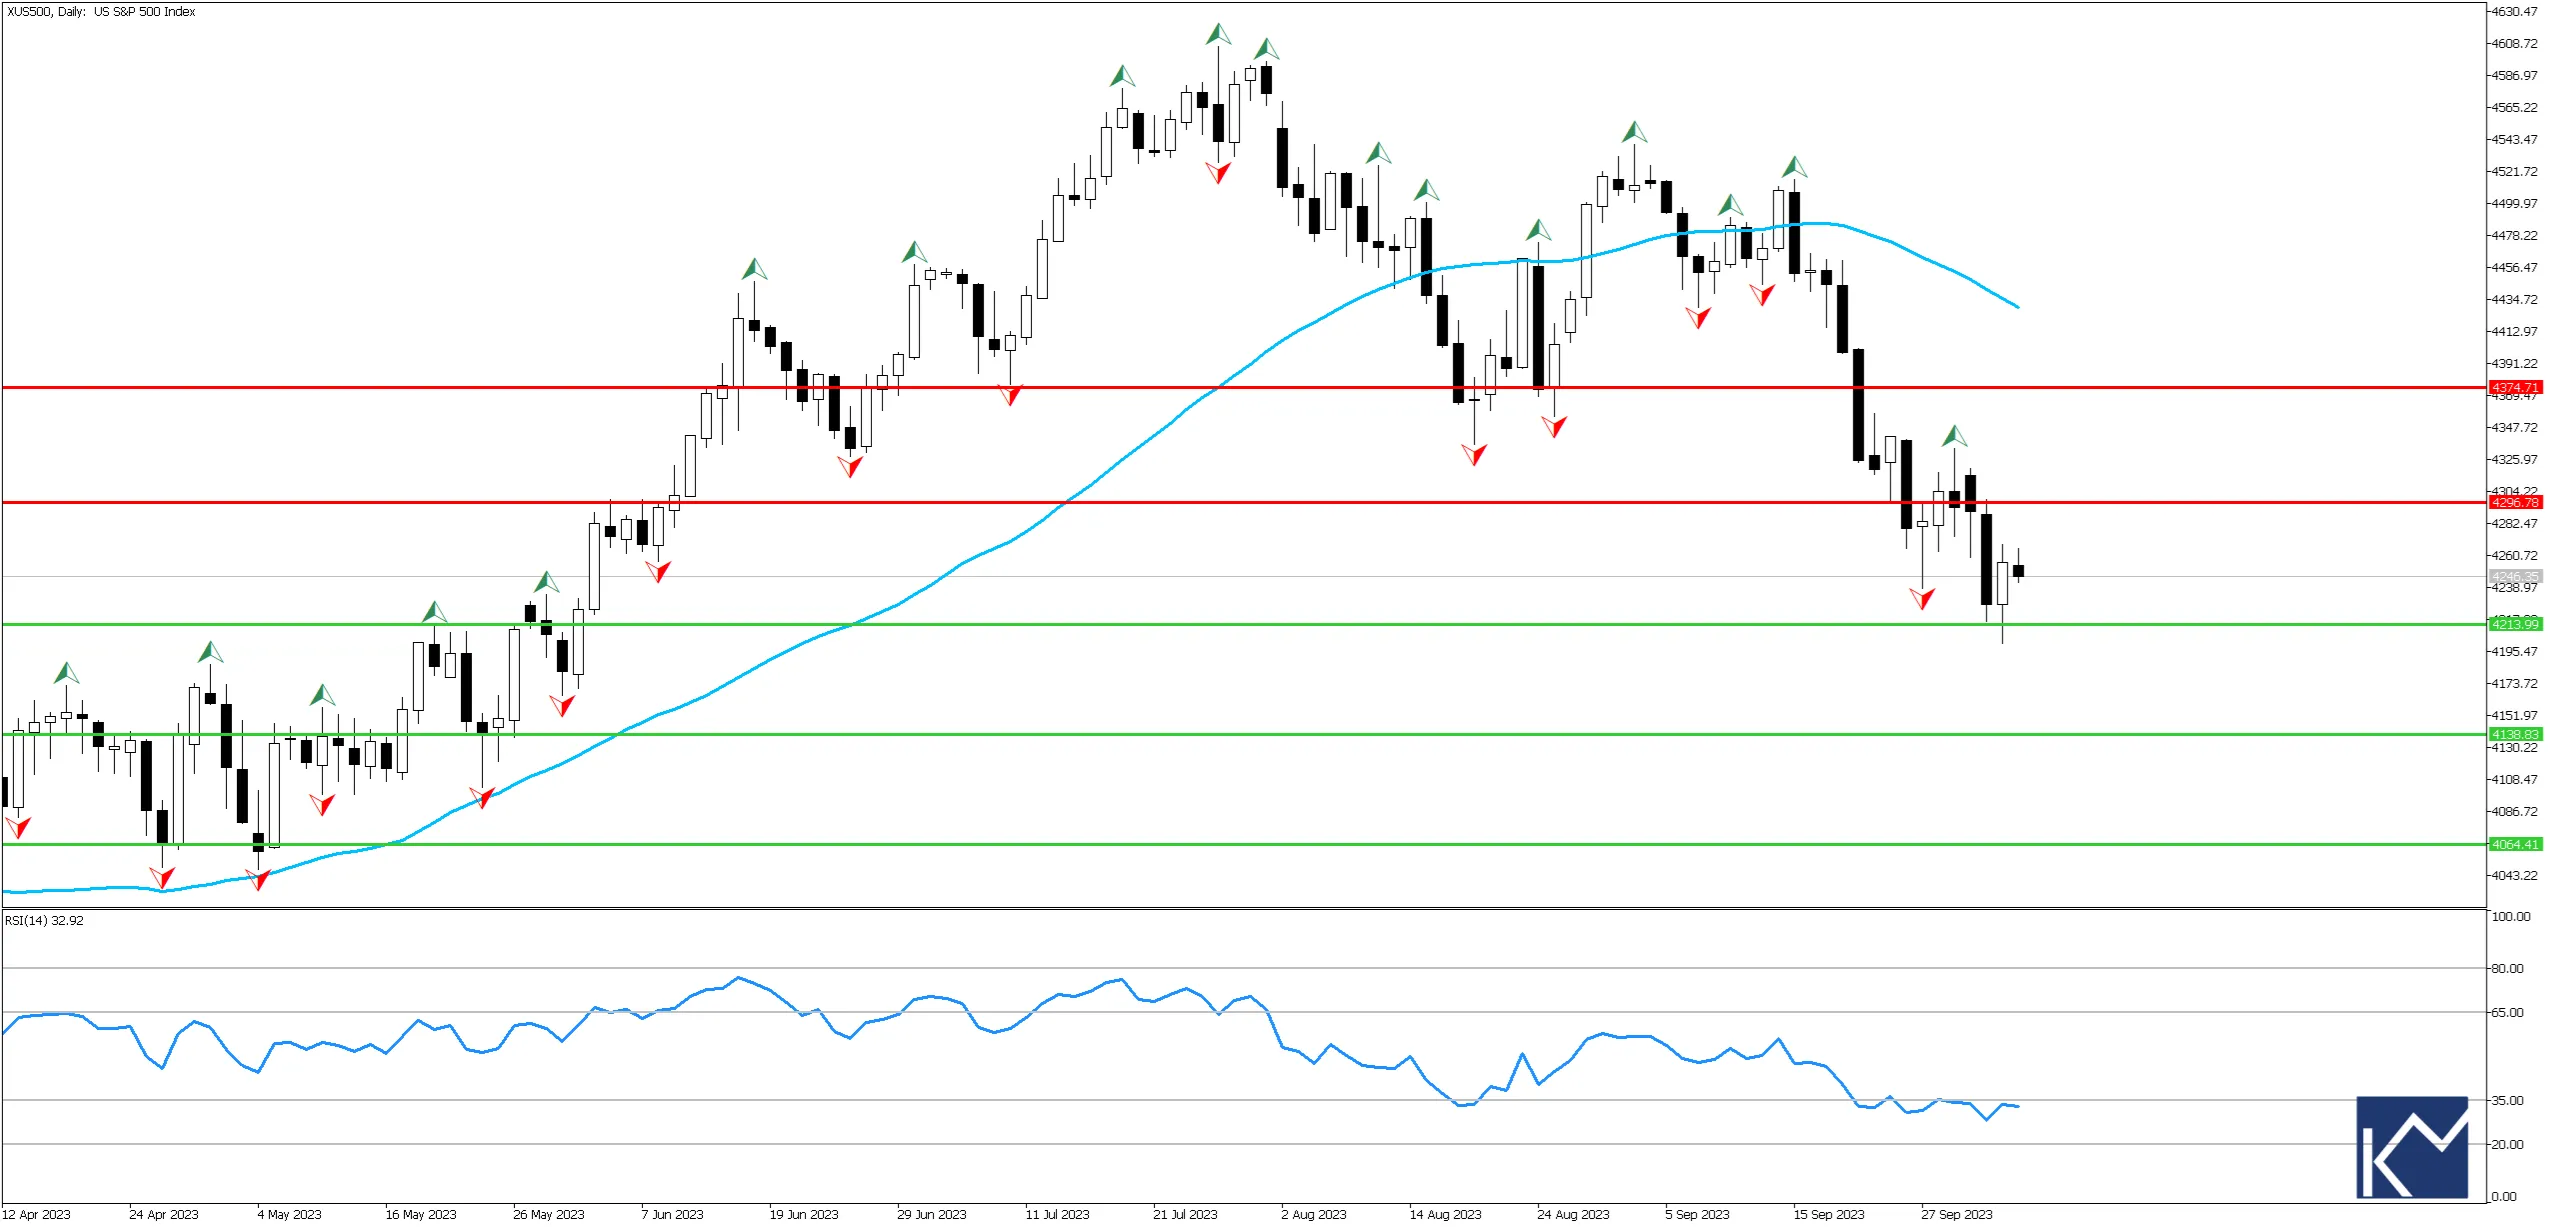Click the 4456.47 price axis value

2514,268
